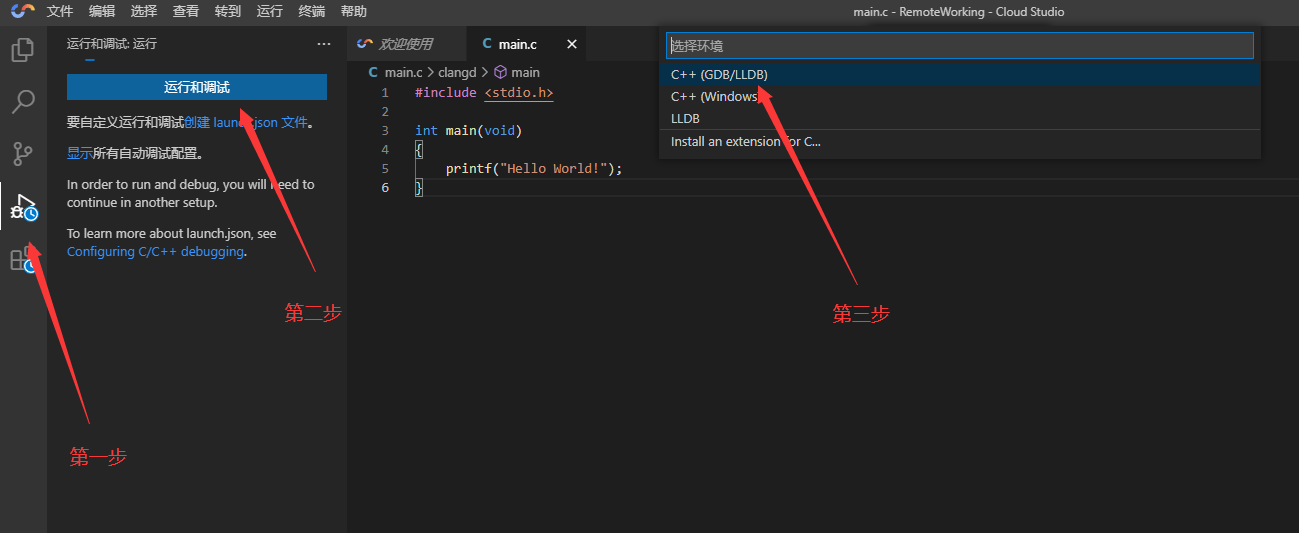Close the main.c editor tab

572,44
